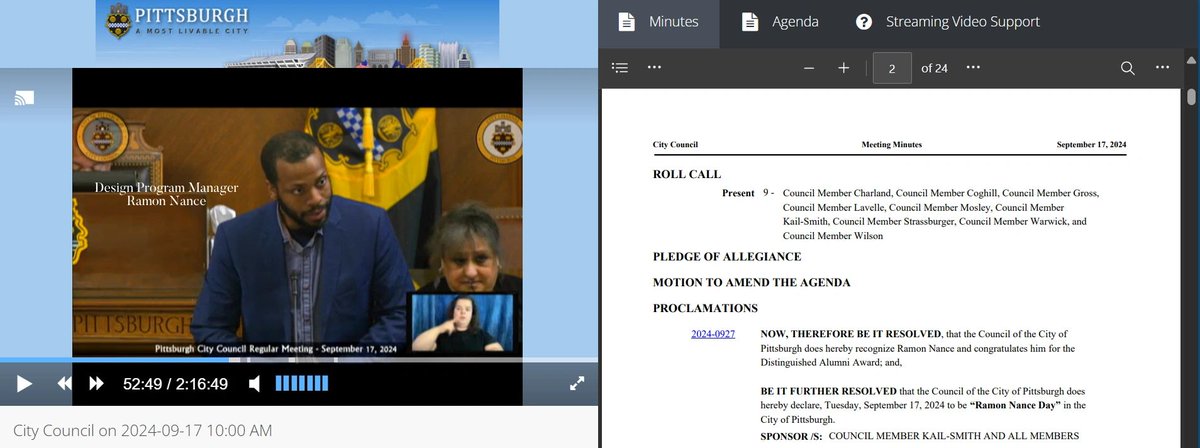Open options after page count

click(x=973, y=68)
